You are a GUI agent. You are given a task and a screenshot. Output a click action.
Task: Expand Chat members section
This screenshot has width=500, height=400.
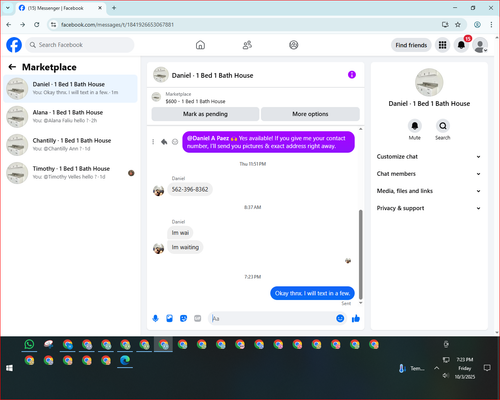click(429, 174)
